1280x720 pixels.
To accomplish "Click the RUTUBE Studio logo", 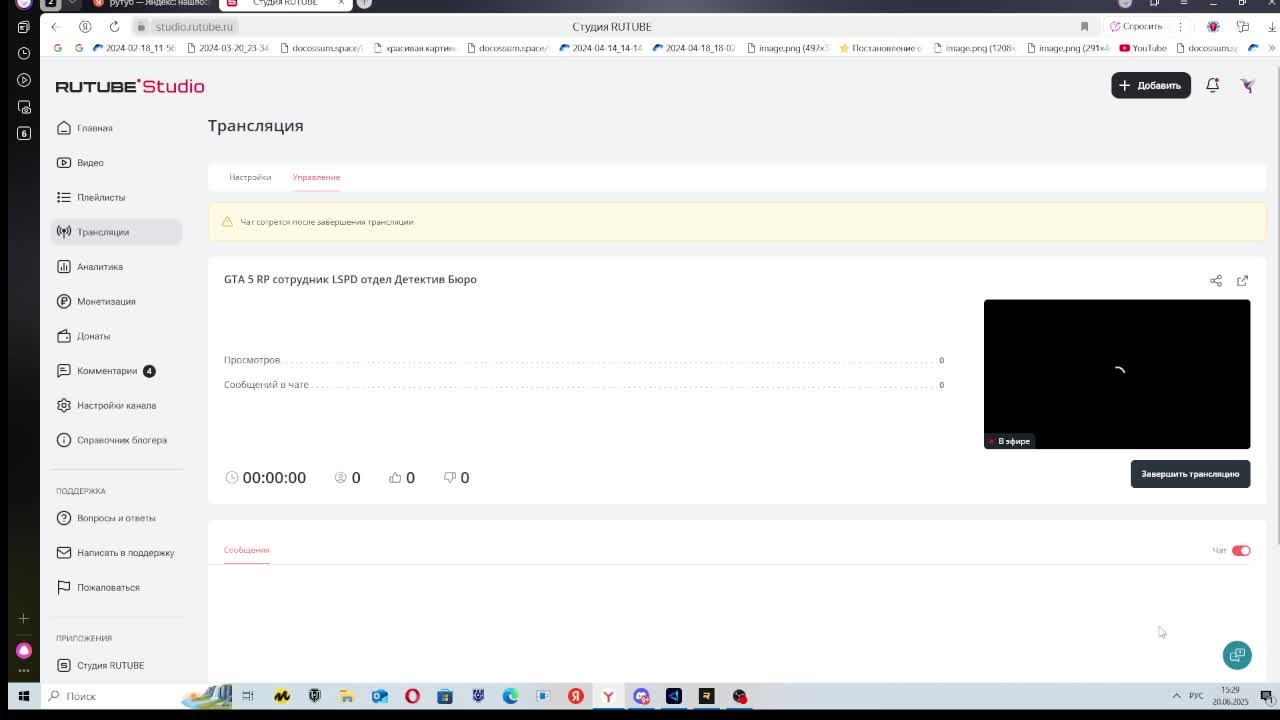I will (130, 86).
